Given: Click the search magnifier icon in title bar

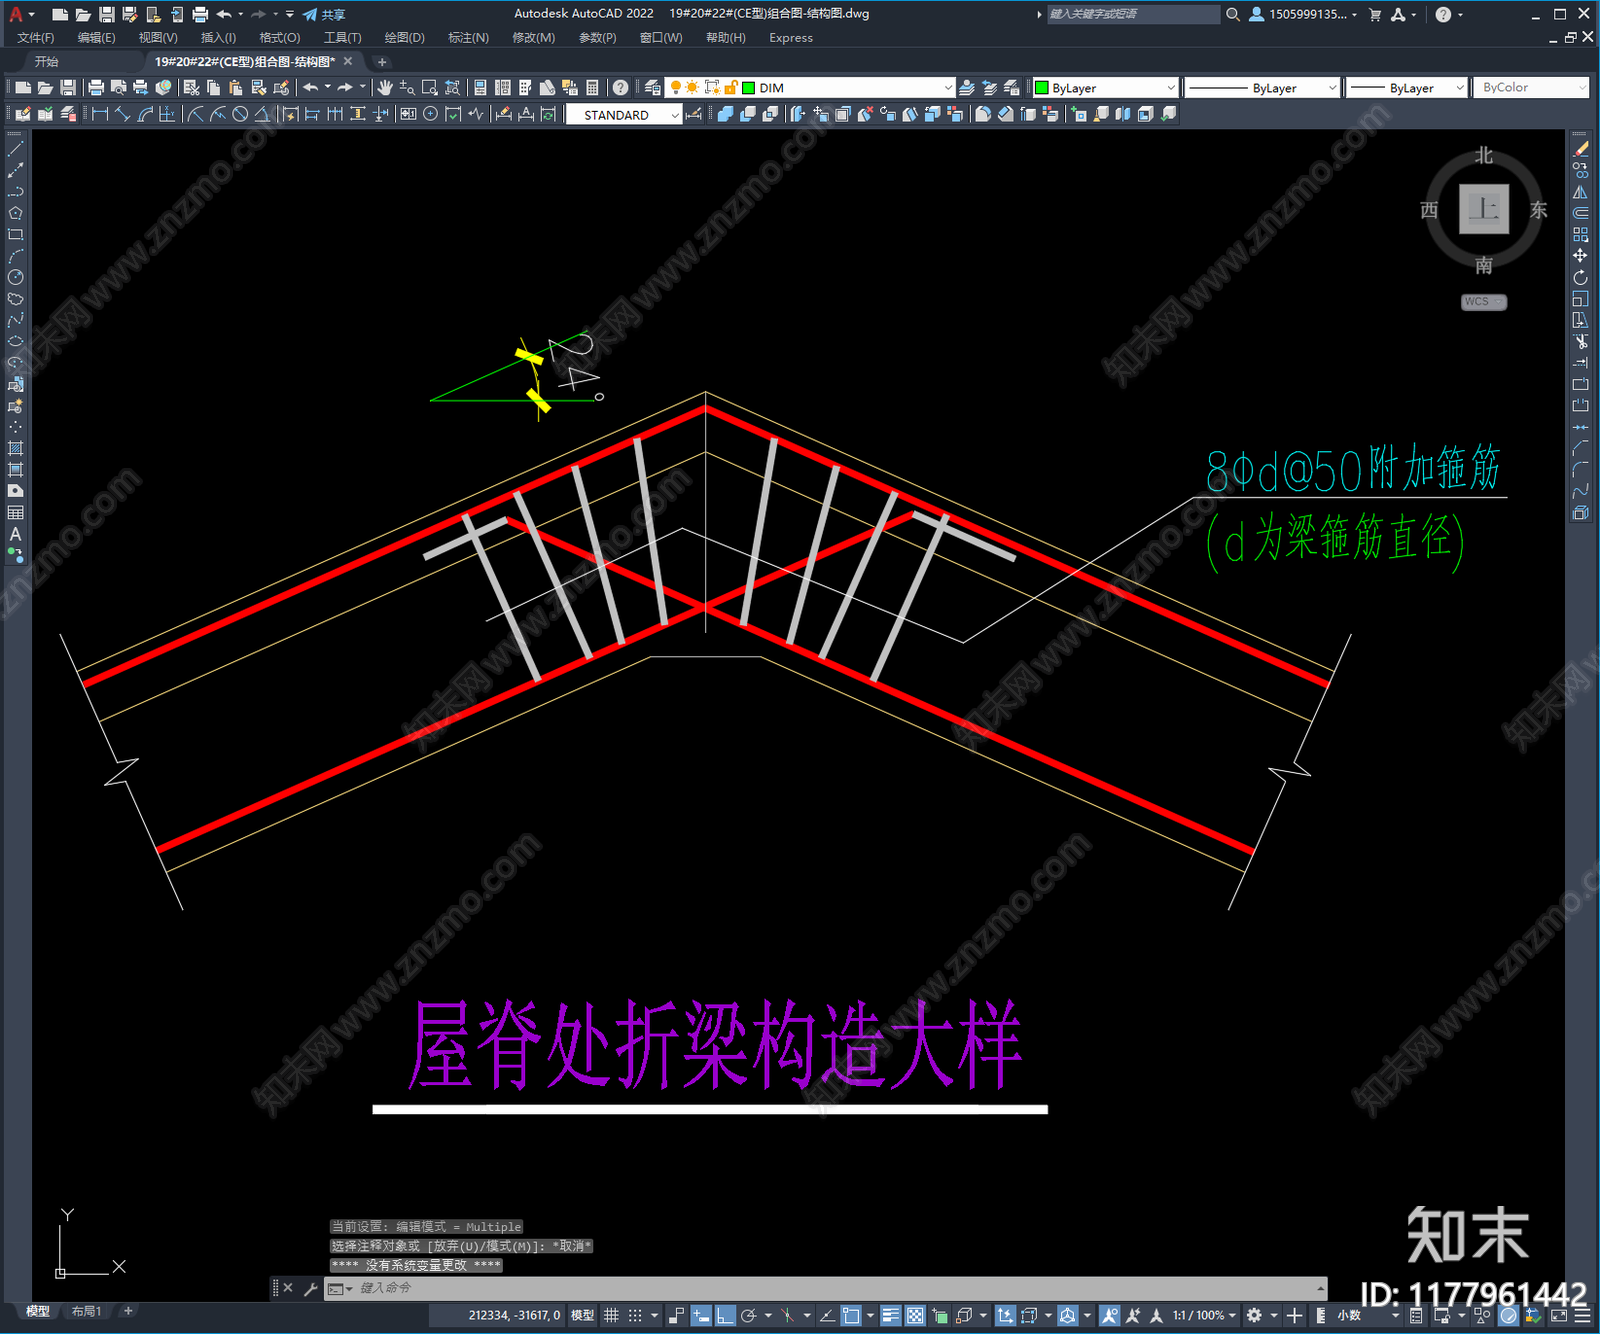Looking at the screenshot, I should [1233, 14].
